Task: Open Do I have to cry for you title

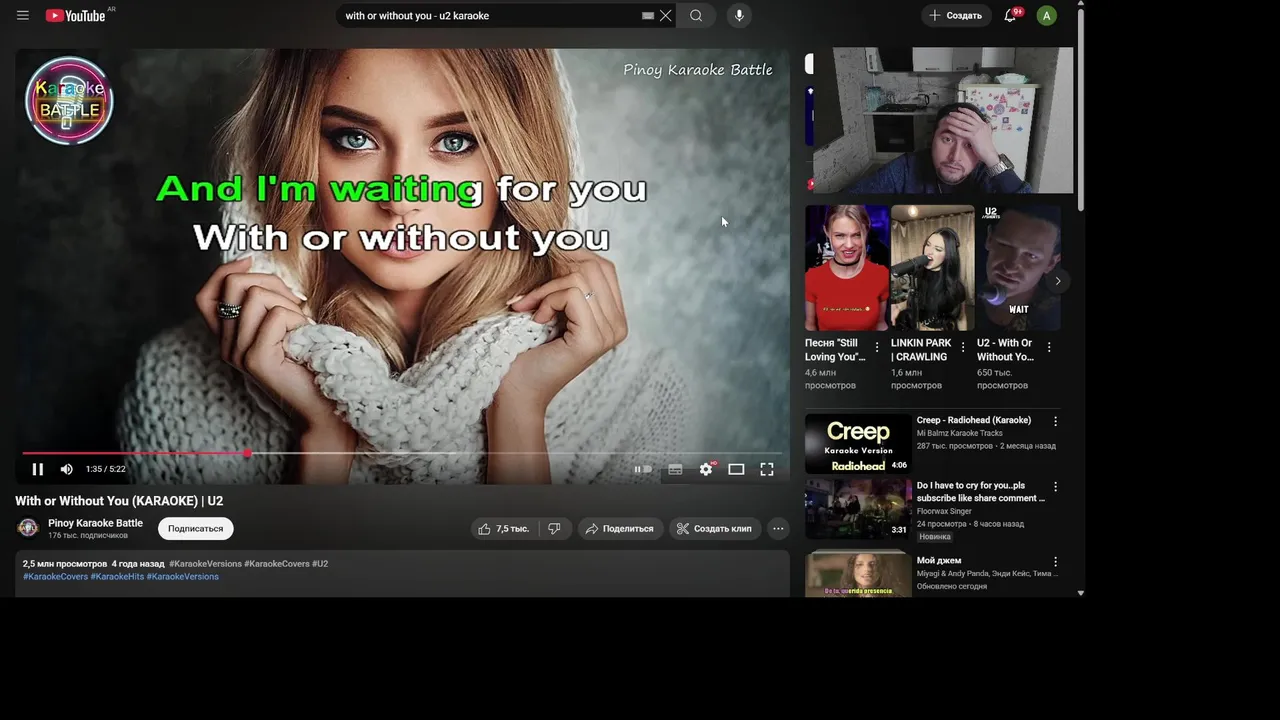Action: (980, 492)
